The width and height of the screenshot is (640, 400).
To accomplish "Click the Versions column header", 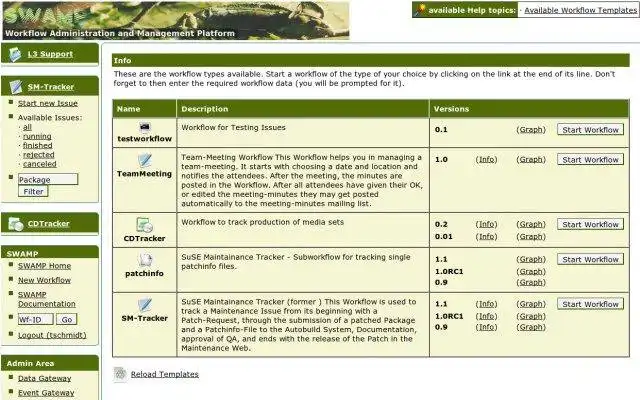I will click(529, 109).
